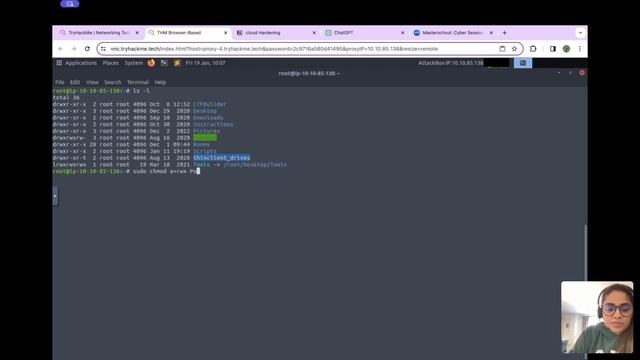Close the Masterschool Cyber Session tab
Viewport: 640px width, 360px height.
(x=491, y=33)
